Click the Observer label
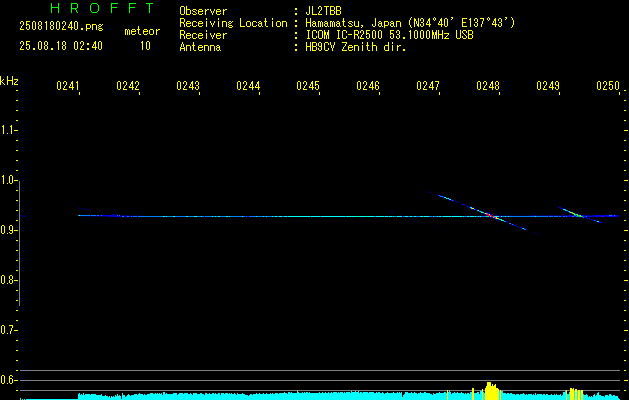The height and width of the screenshot is (400, 629). point(203,11)
